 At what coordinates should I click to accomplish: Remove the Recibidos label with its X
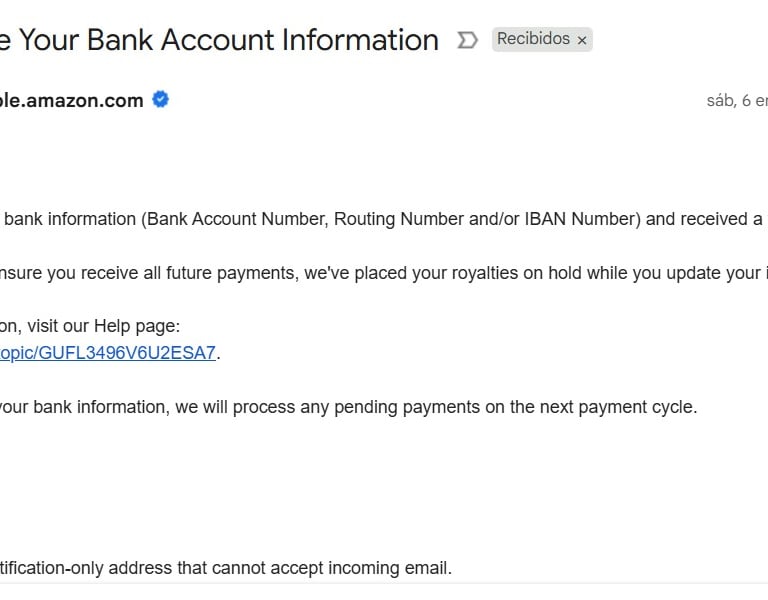tap(582, 40)
